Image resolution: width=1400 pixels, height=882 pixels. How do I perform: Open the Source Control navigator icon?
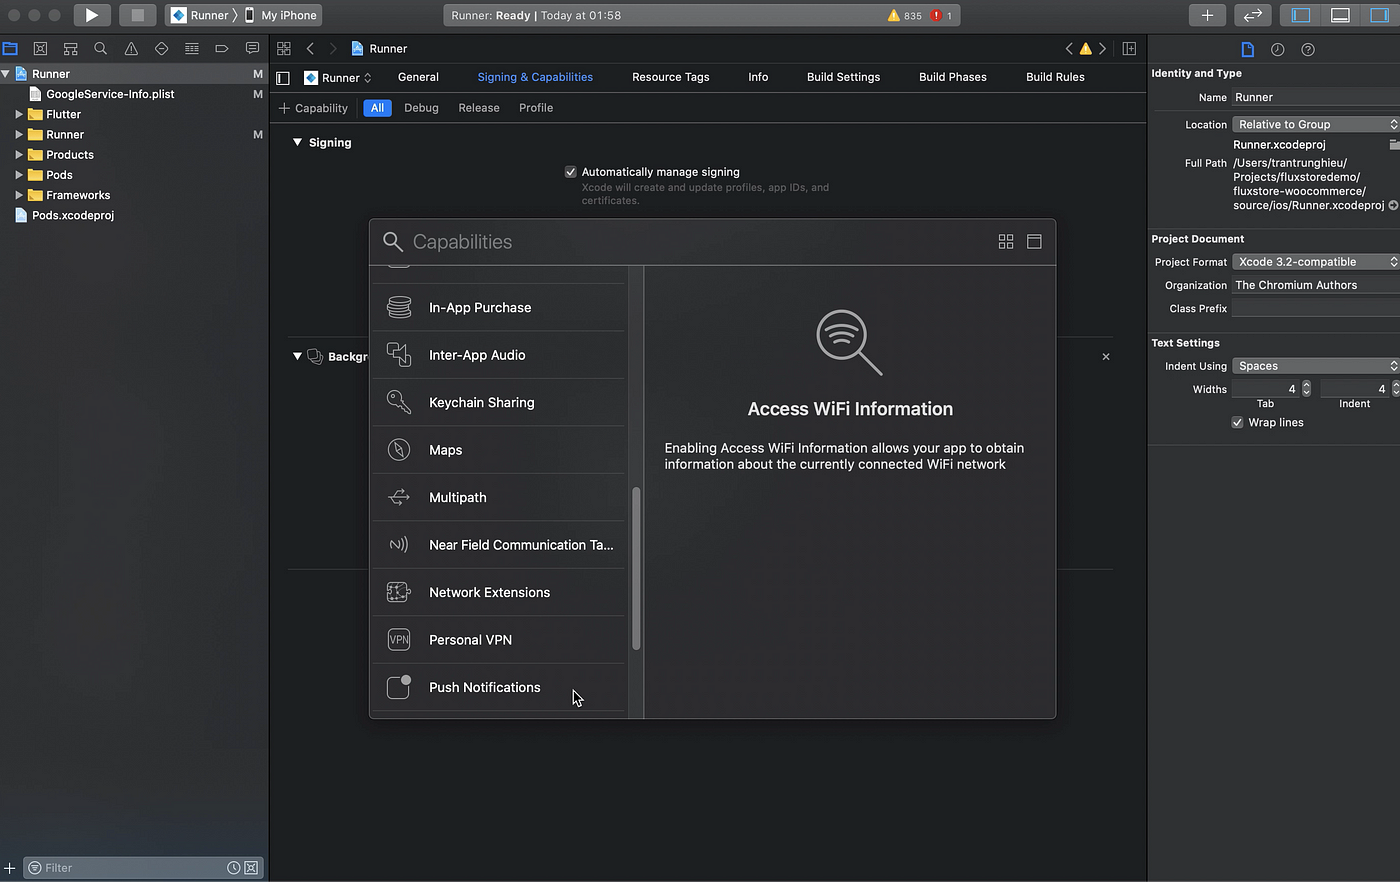(x=40, y=48)
